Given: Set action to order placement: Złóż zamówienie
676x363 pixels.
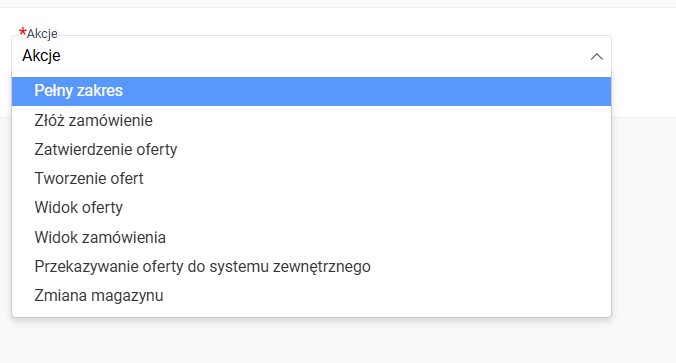Looking at the screenshot, I should 311,120.
